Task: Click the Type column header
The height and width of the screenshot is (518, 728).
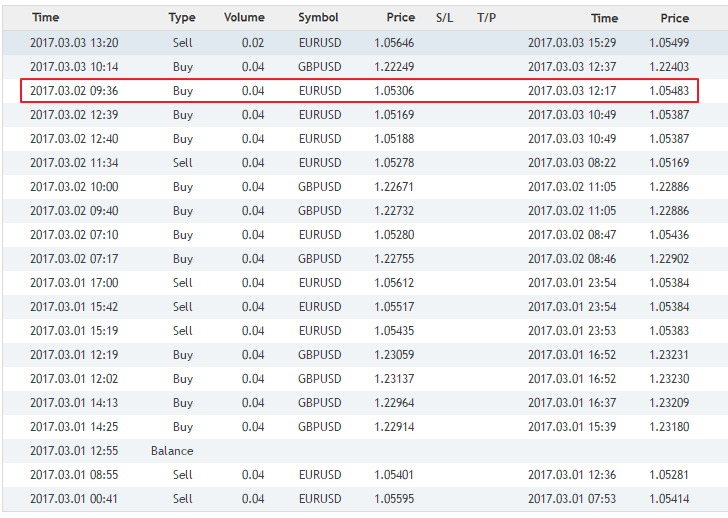Action: click(x=182, y=18)
